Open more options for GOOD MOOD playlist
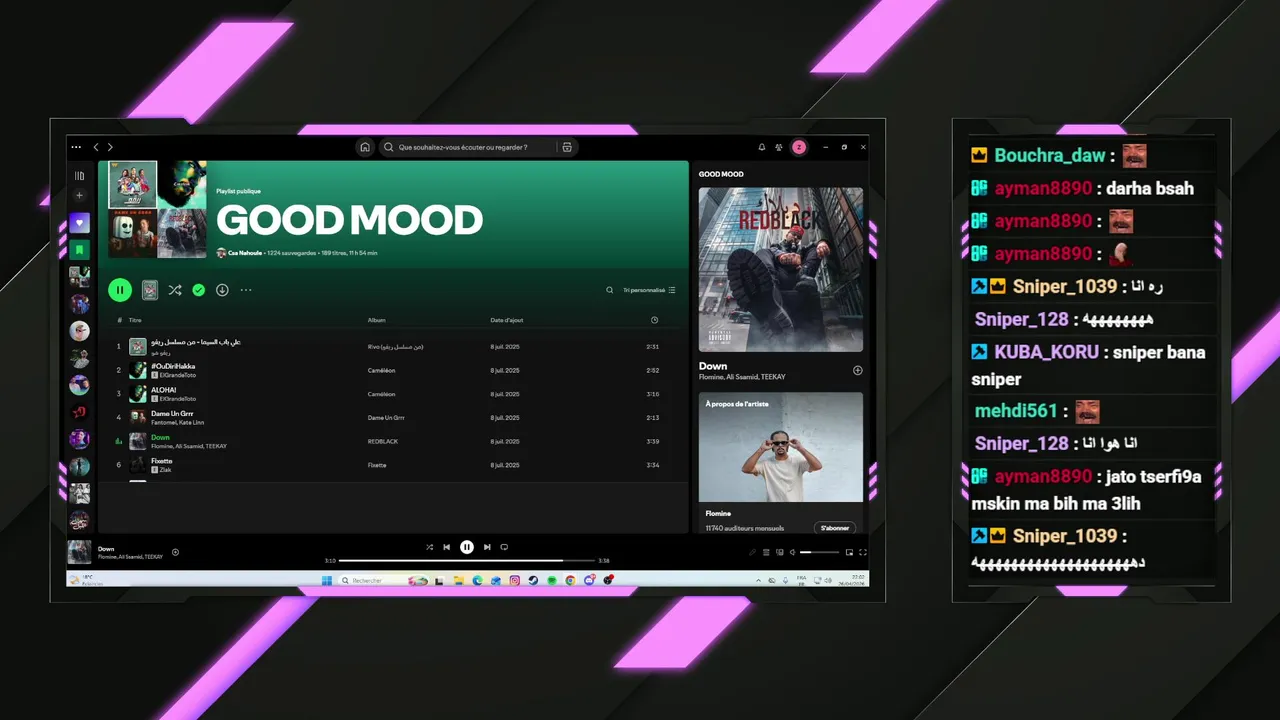 246,290
